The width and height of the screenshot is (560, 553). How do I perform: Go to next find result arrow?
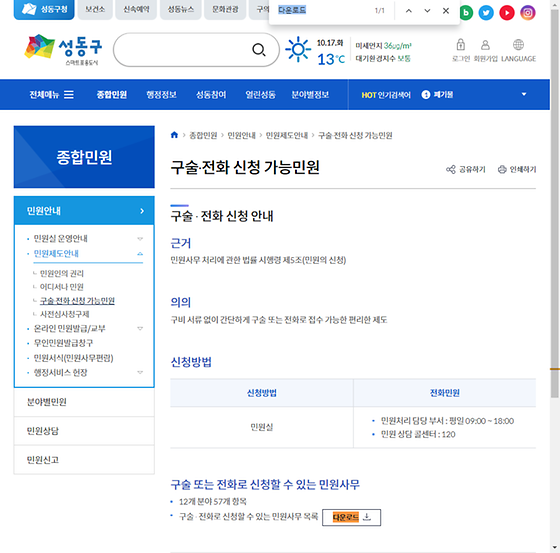[427, 11]
